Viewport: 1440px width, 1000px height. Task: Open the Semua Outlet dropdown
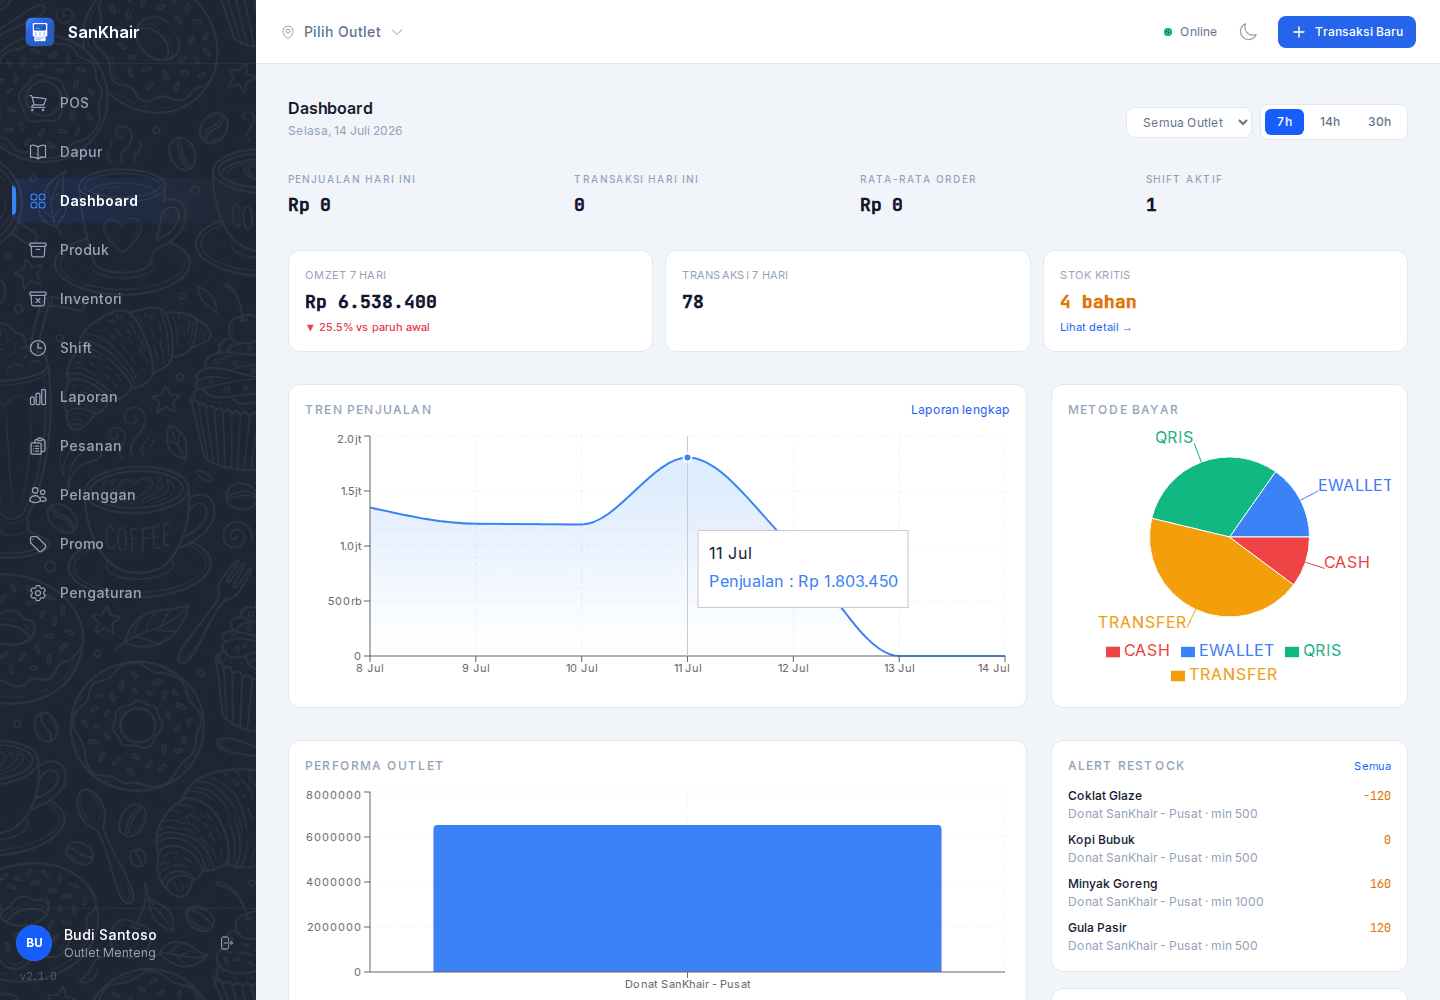click(1189, 122)
